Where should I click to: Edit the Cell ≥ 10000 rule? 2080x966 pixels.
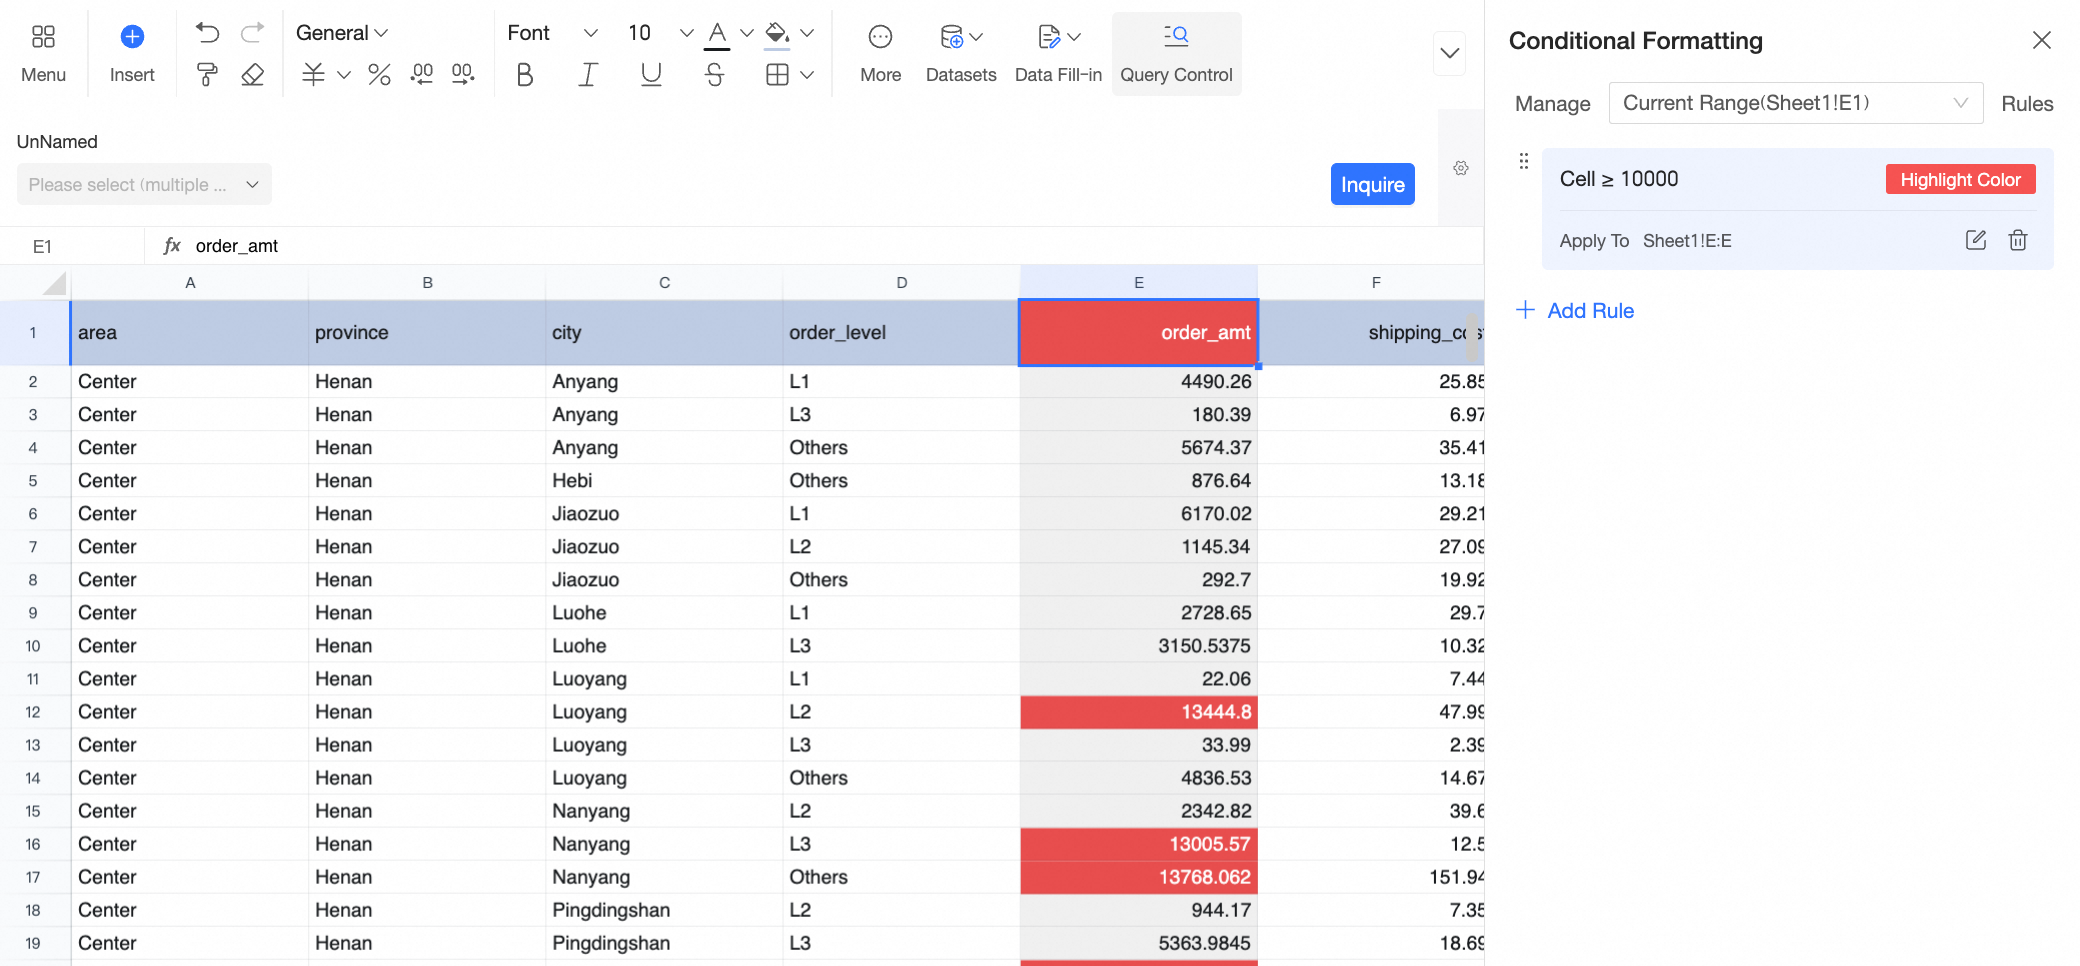tap(1976, 240)
